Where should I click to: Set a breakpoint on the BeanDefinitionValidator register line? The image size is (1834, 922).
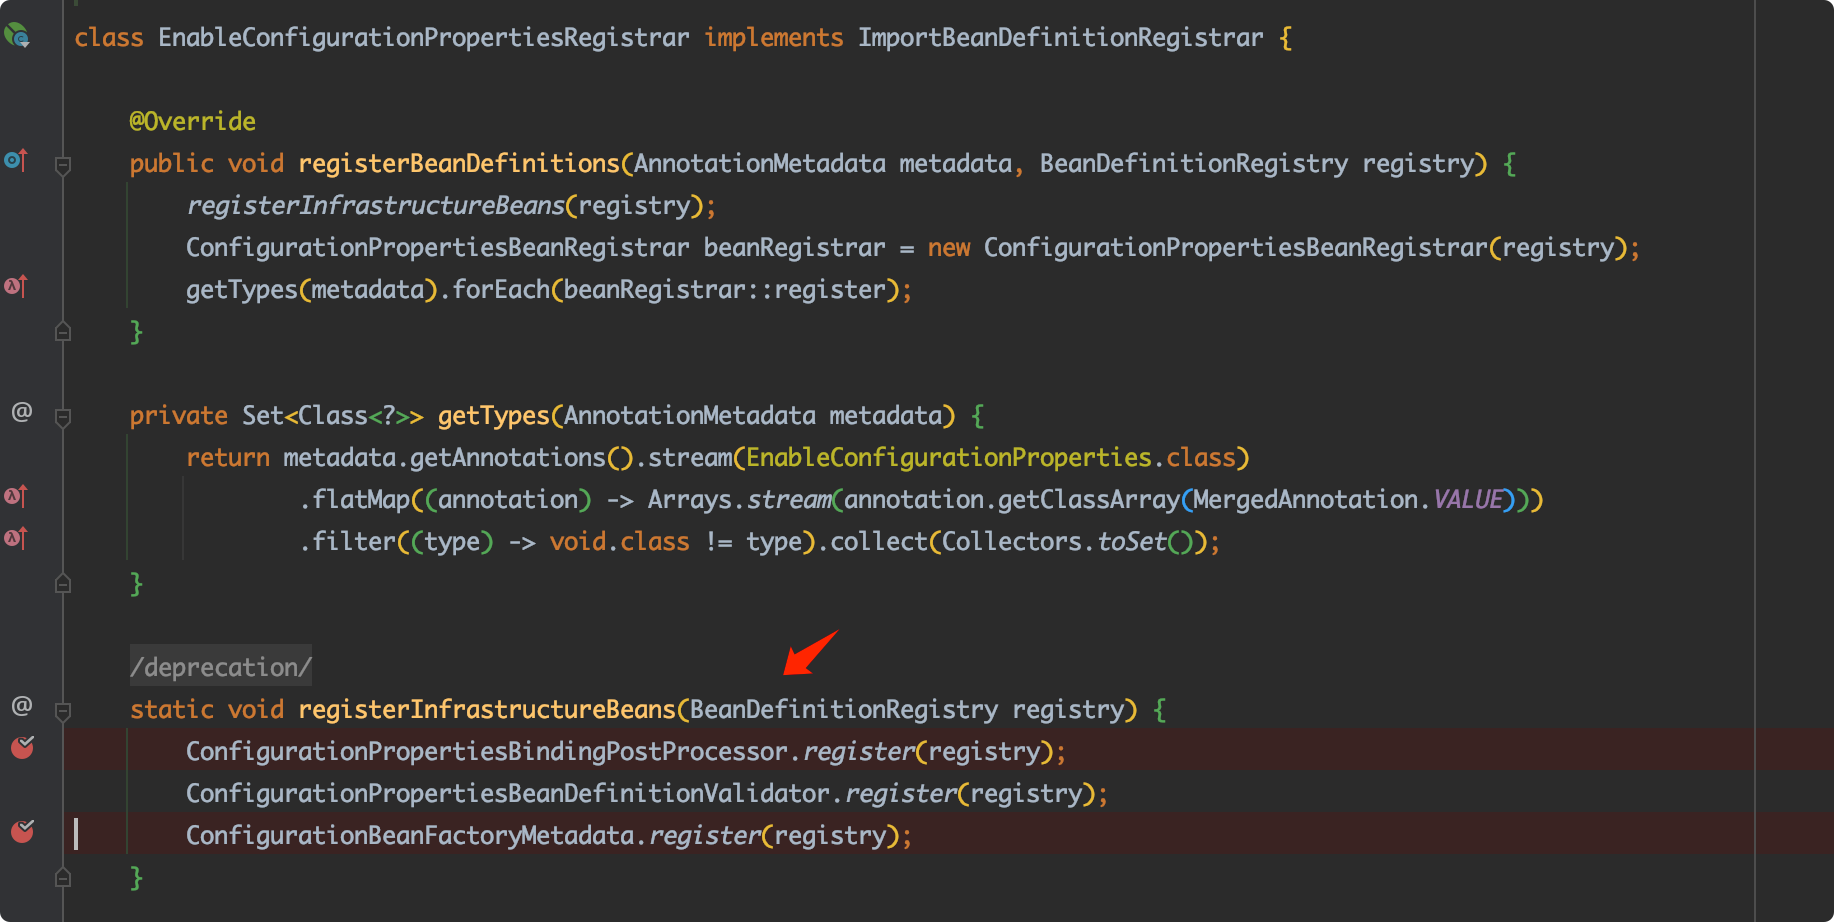22,792
